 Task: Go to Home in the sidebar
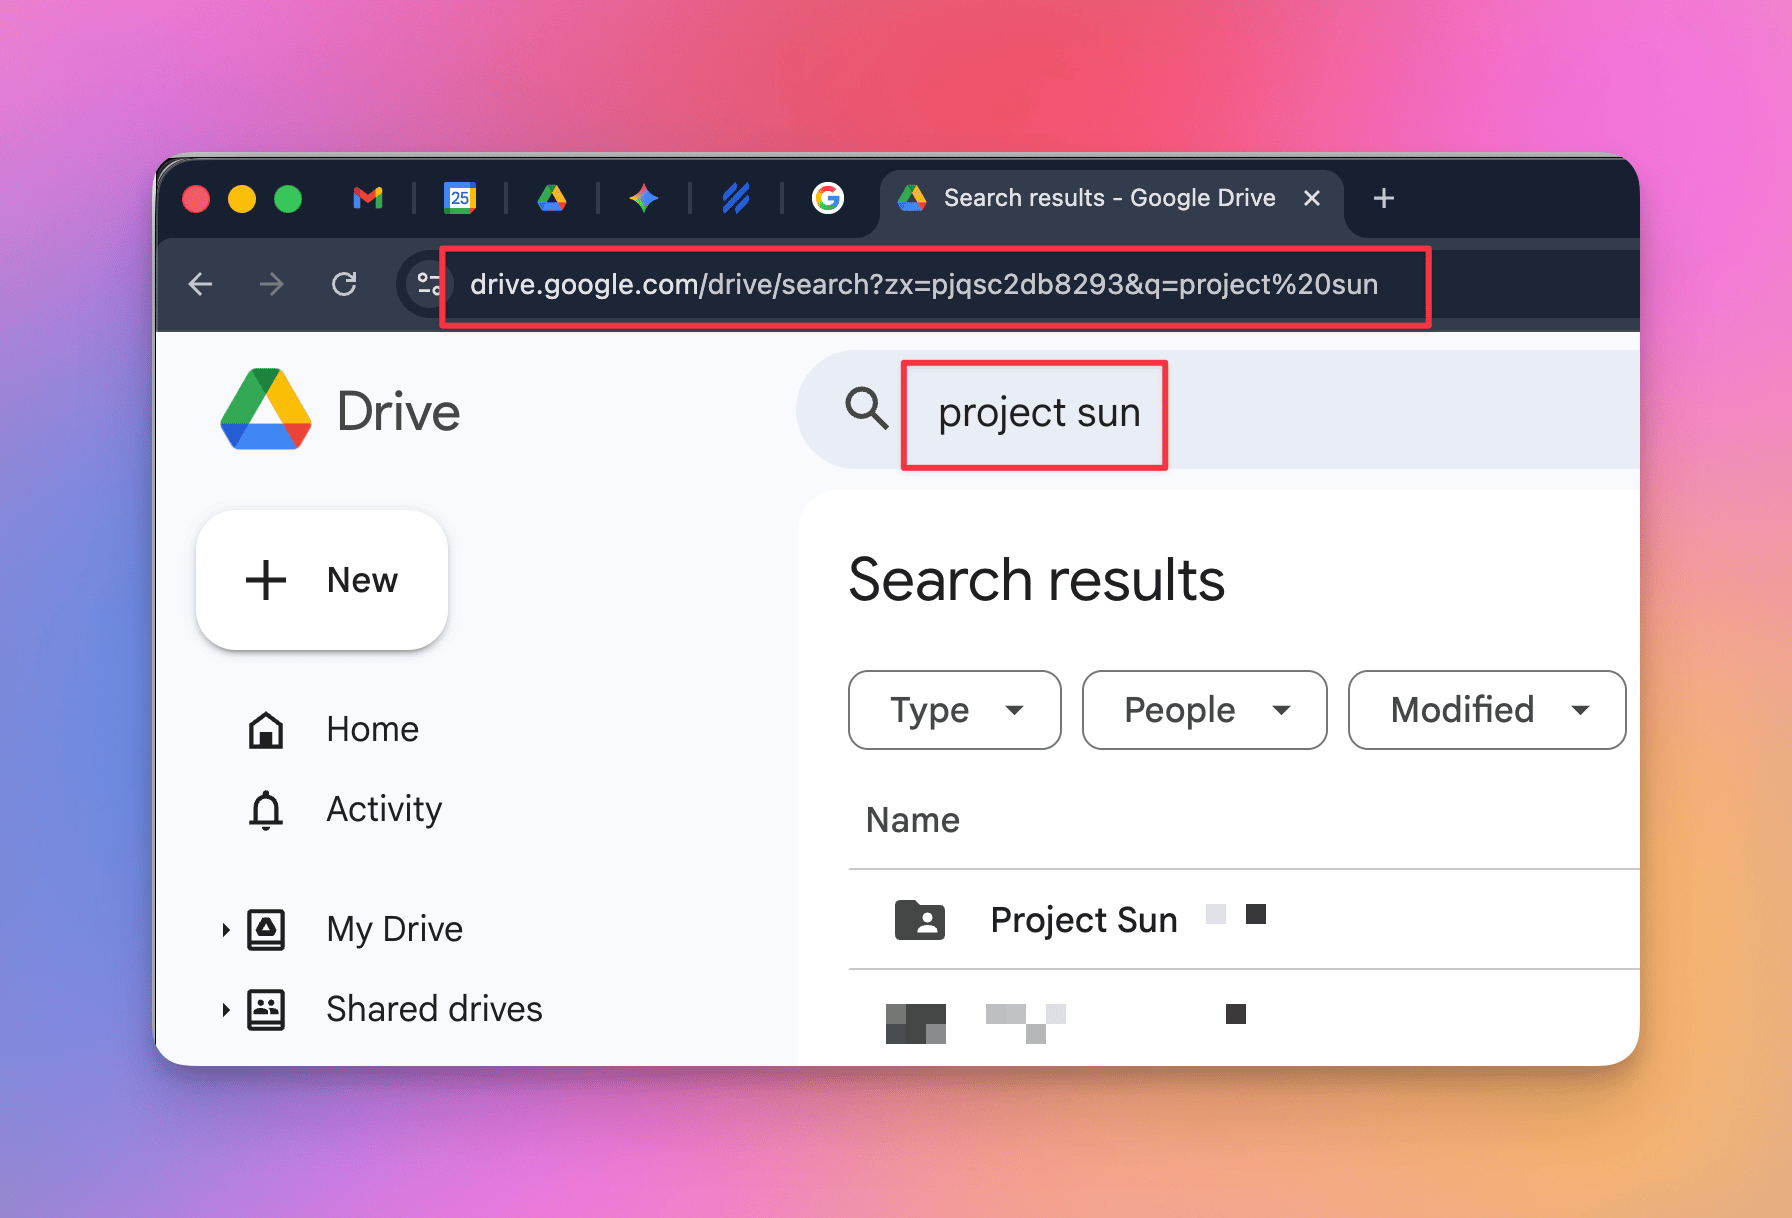[x=372, y=730]
